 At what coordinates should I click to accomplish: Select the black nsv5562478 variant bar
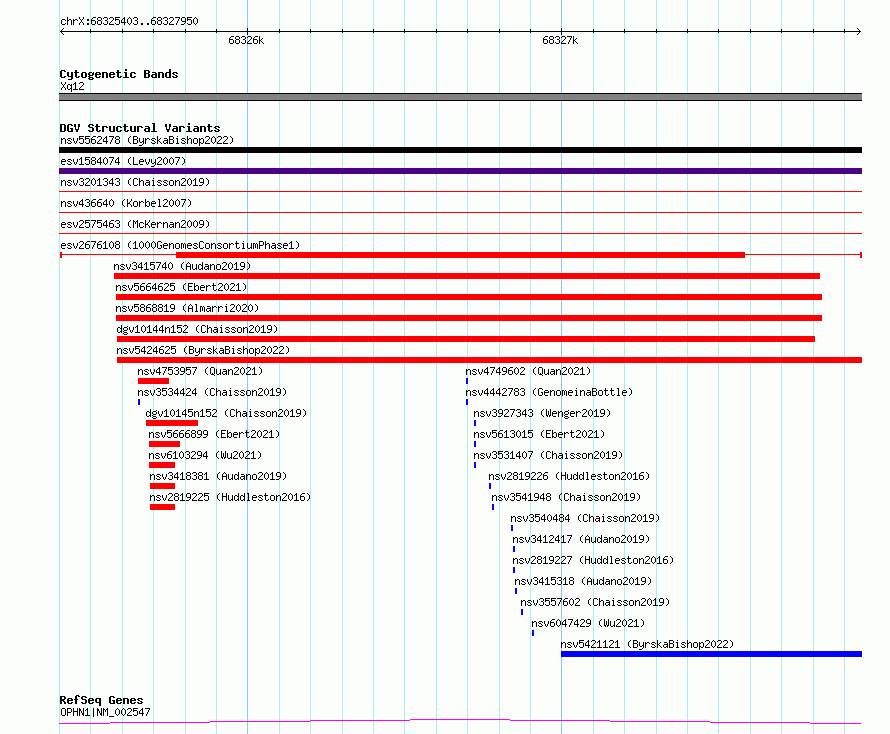(460, 150)
